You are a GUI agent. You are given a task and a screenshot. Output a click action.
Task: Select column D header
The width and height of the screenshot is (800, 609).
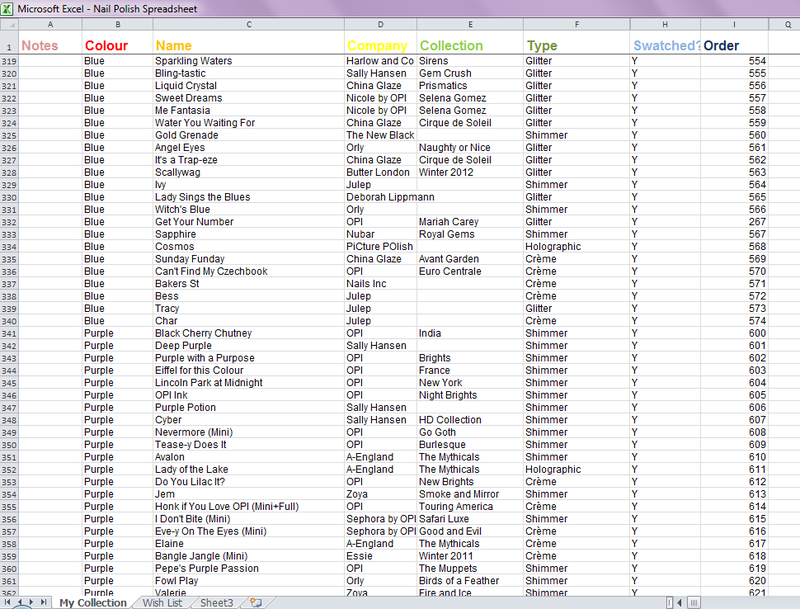(x=381, y=24)
